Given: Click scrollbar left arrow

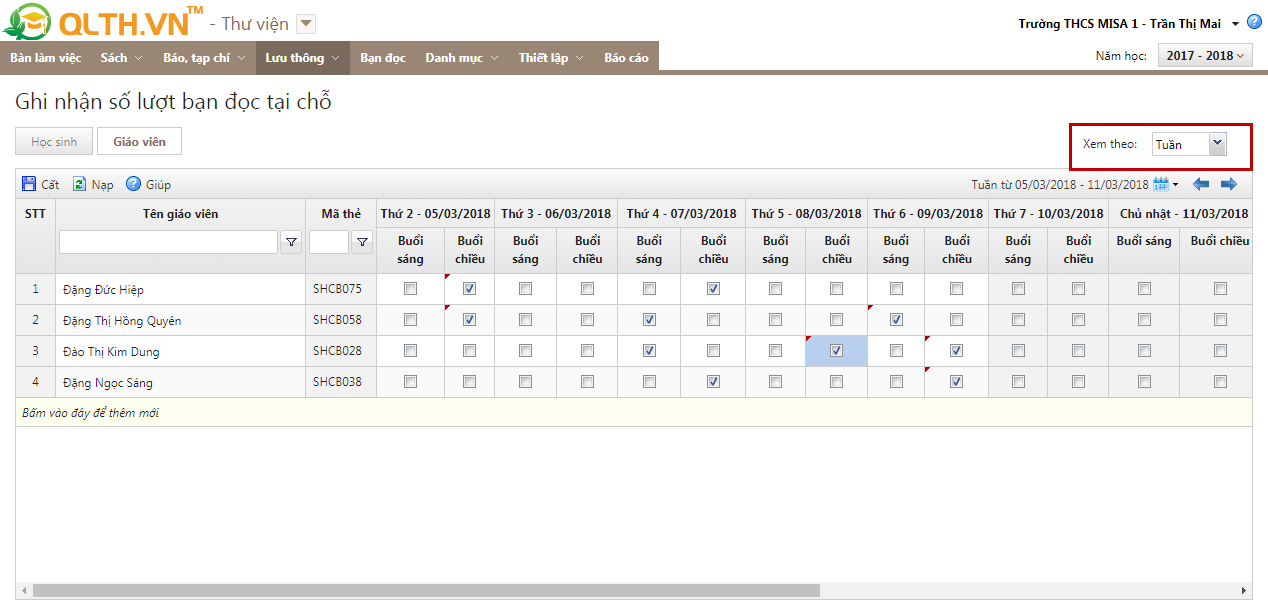Looking at the screenshot, I should [24, 591].
